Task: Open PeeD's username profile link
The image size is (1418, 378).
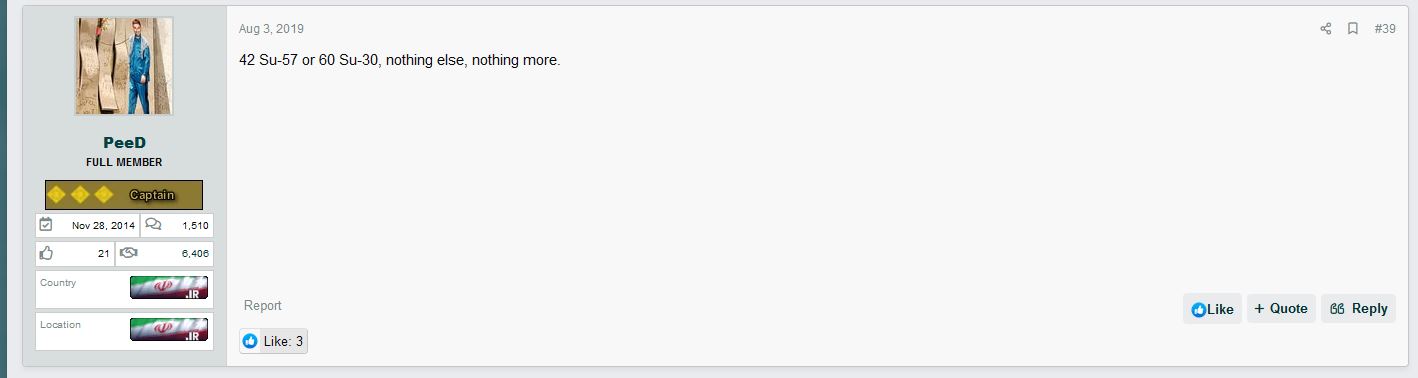Action: [124, 143]
